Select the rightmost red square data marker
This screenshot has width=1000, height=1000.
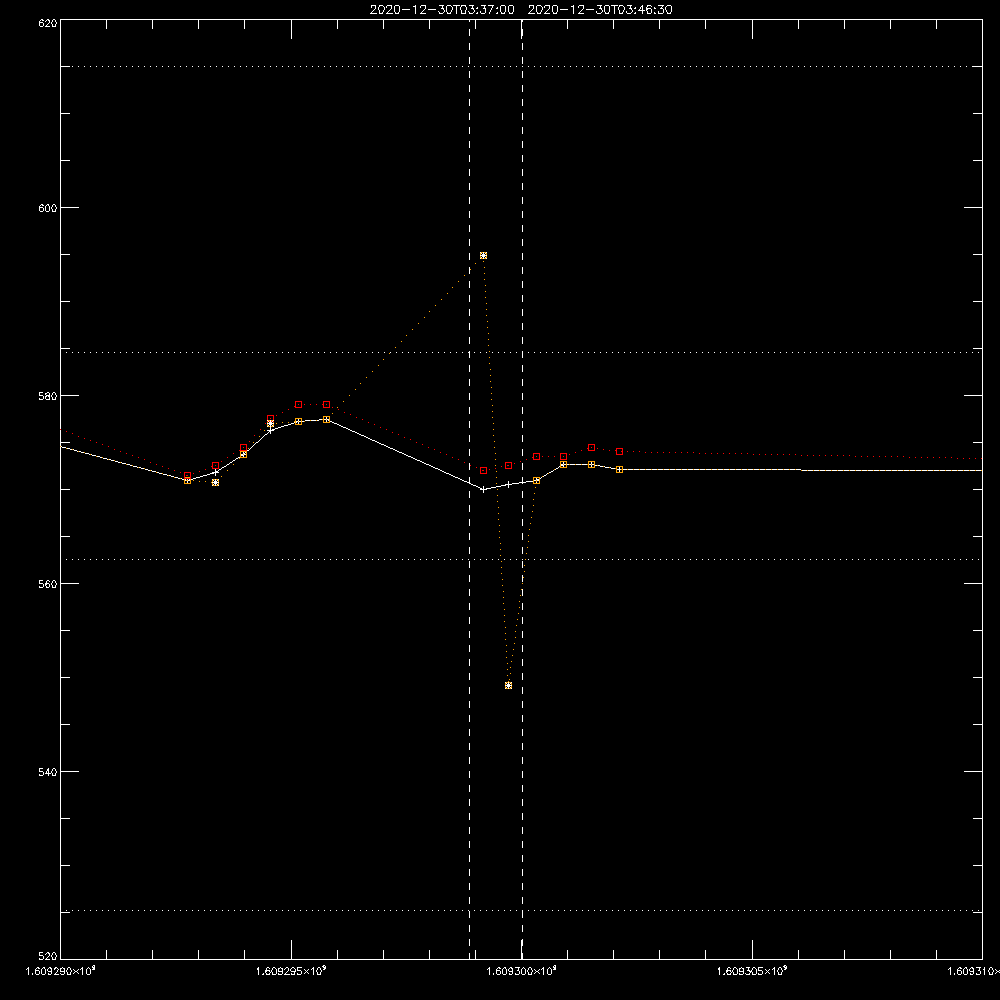click(x=619, y=452)
